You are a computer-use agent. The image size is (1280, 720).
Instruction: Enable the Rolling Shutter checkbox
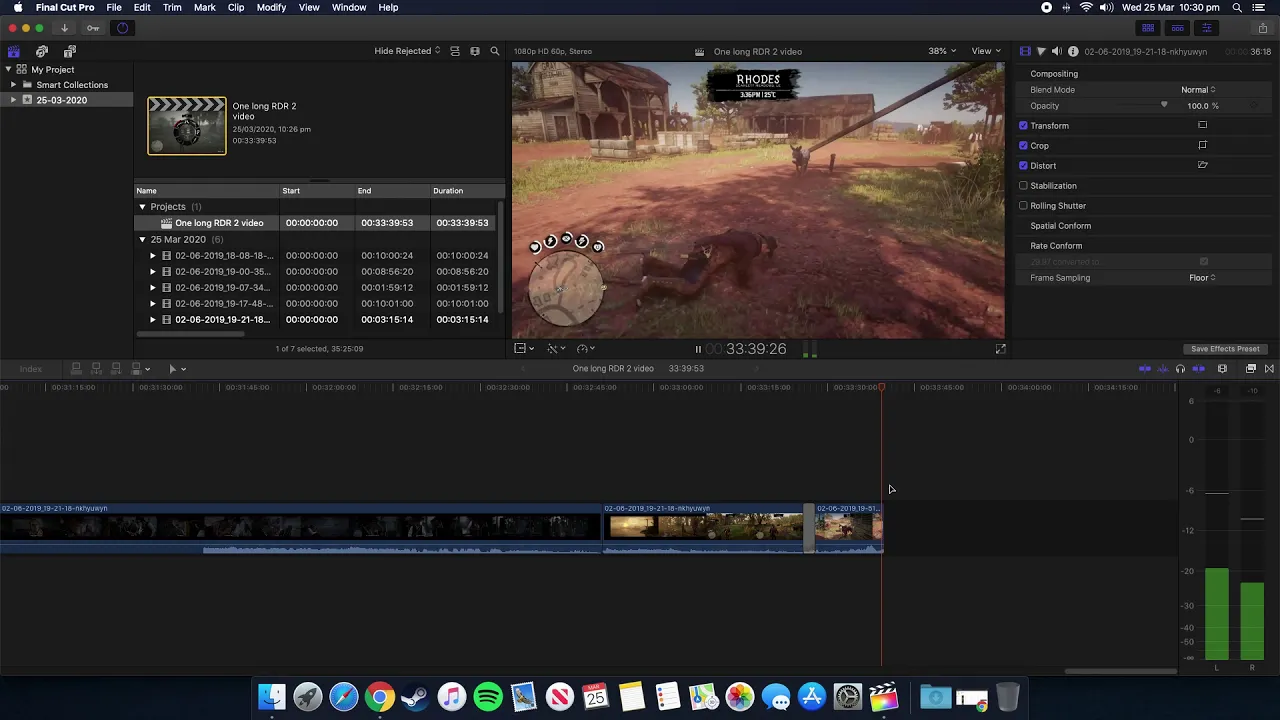pyautogui.click(x=1023, y=206)
